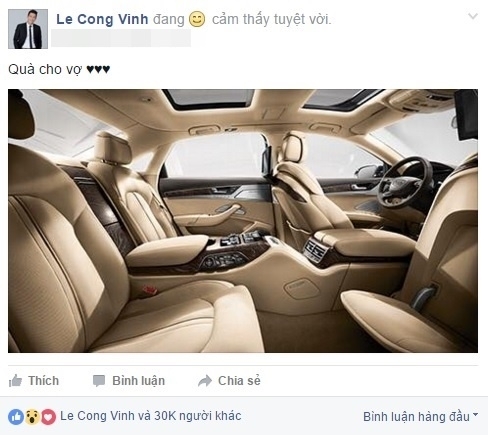Viewport: 488px width, 435px height.
Task: Open the yellow Wow reaction icon list
Action: click(x=32, y=417)
